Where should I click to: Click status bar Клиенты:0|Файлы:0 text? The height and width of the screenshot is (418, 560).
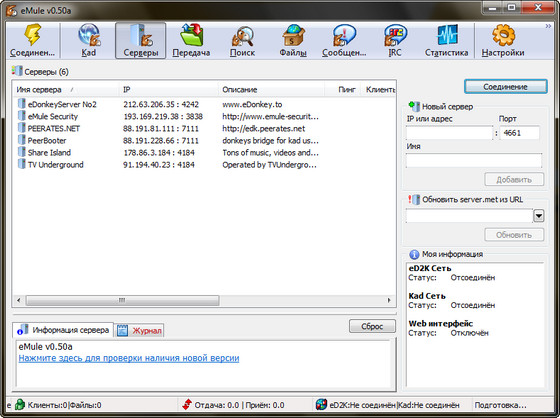(64, 405)
